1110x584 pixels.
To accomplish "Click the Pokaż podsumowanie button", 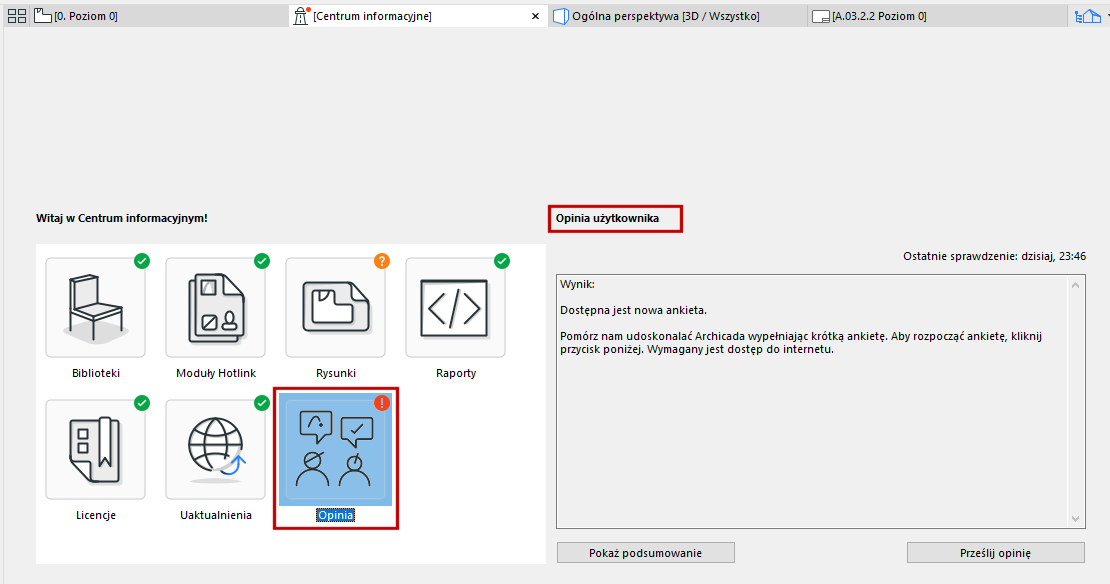I will [x=646, y=553].
